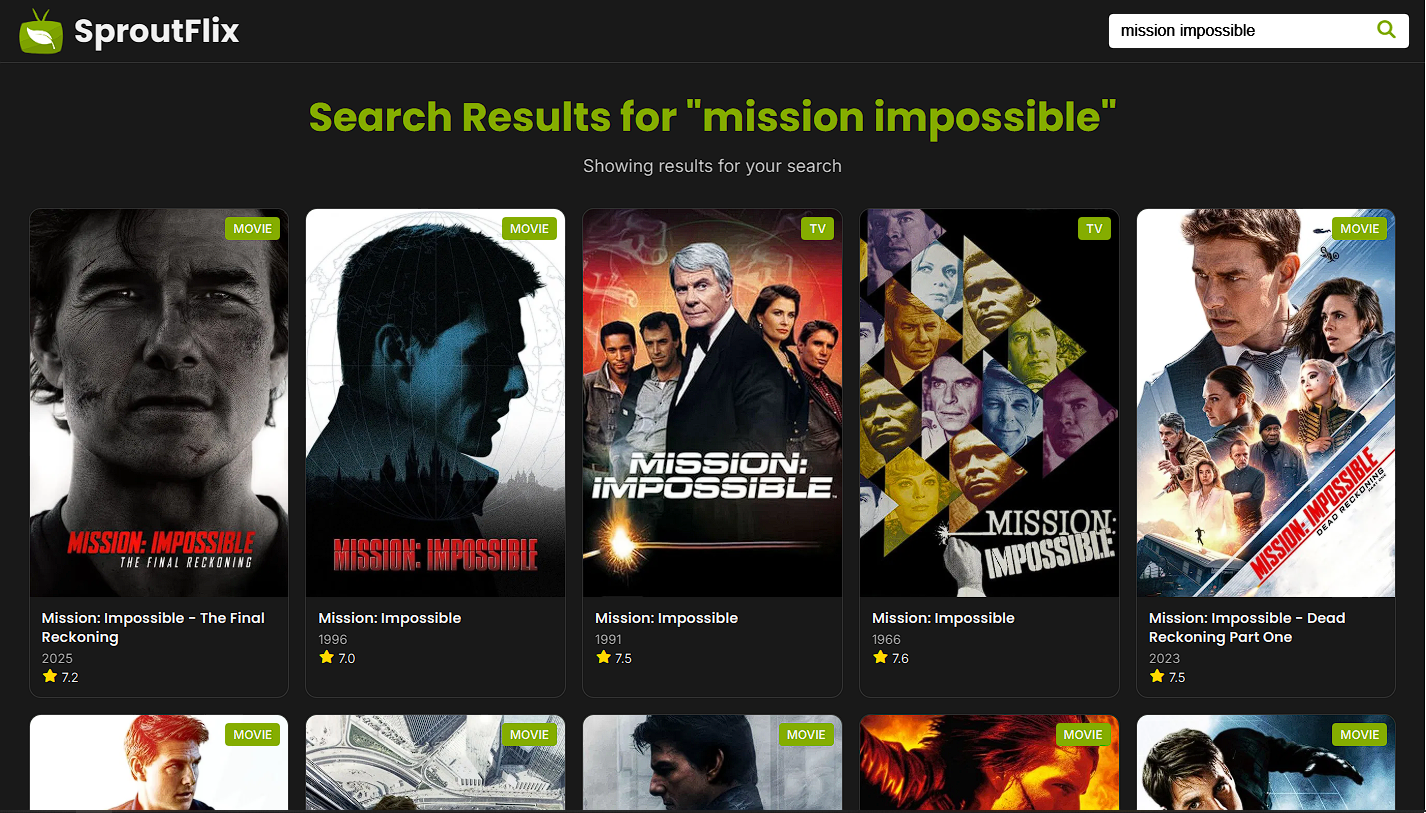Click the star rating icon for Final Reckoning
This screenshot has height=813, width=1426.
pos(50,676)
